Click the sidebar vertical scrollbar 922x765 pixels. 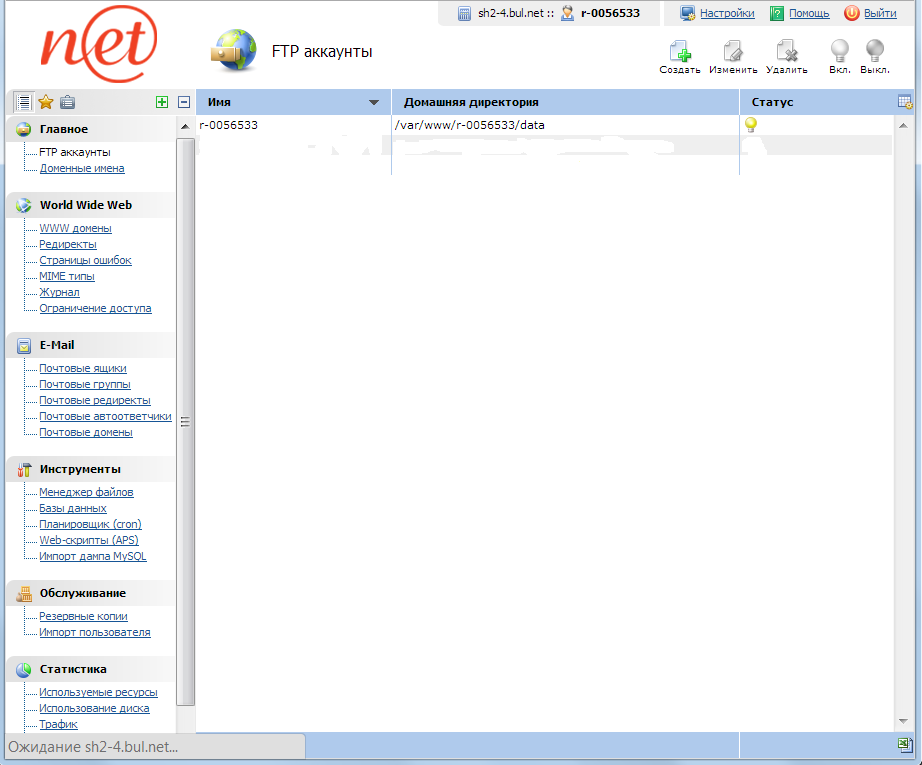click(x=185, y=422)
